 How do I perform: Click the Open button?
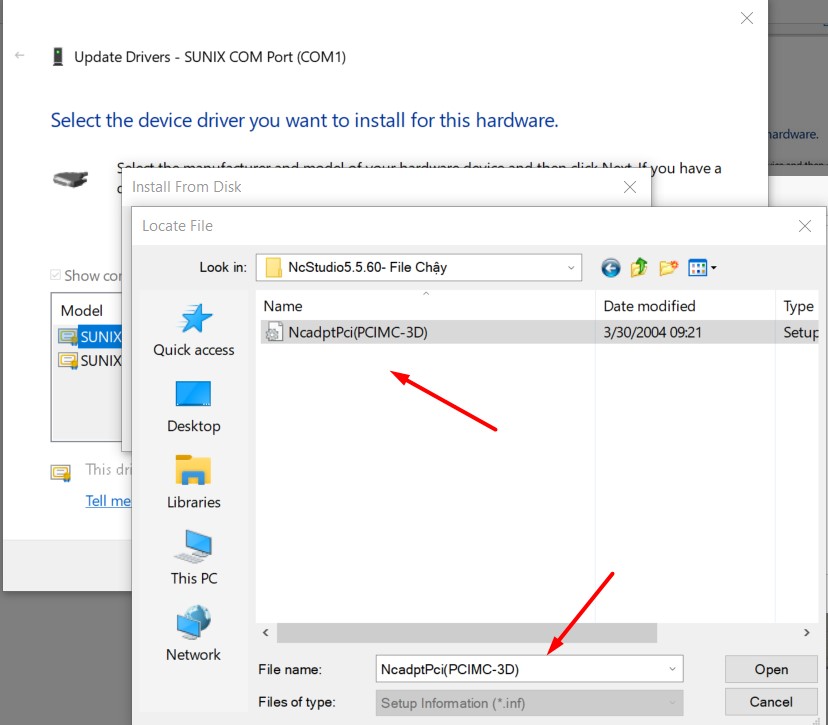(771, 669)
